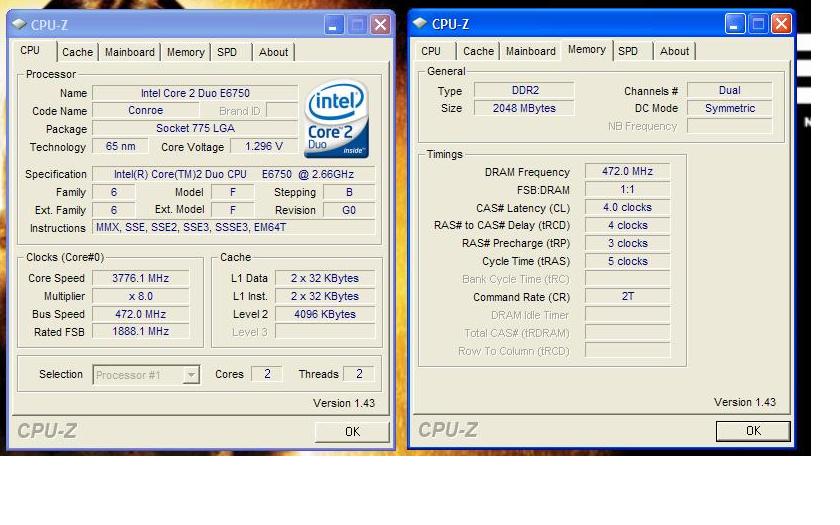Click the empty Bank Cycle Time (tRC) field
Image resolution: width=840 pixels, height=525 pixels.
[x=627, y=279]
